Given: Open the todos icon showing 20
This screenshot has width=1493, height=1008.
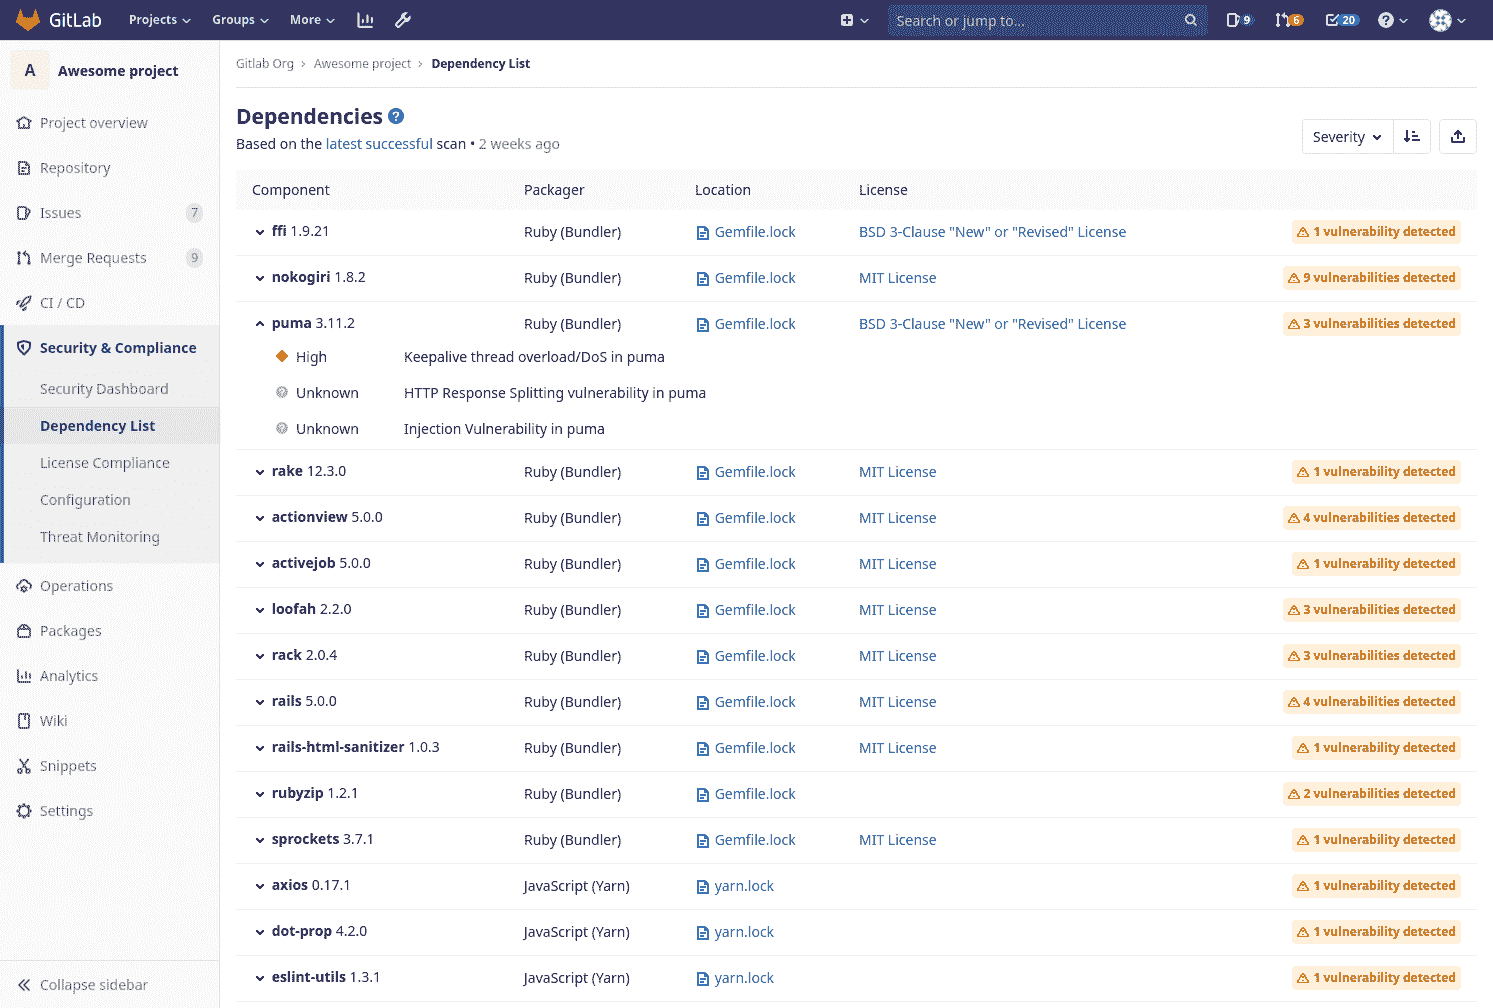Looking at the screenshot, I should [x=1340, y=19].
